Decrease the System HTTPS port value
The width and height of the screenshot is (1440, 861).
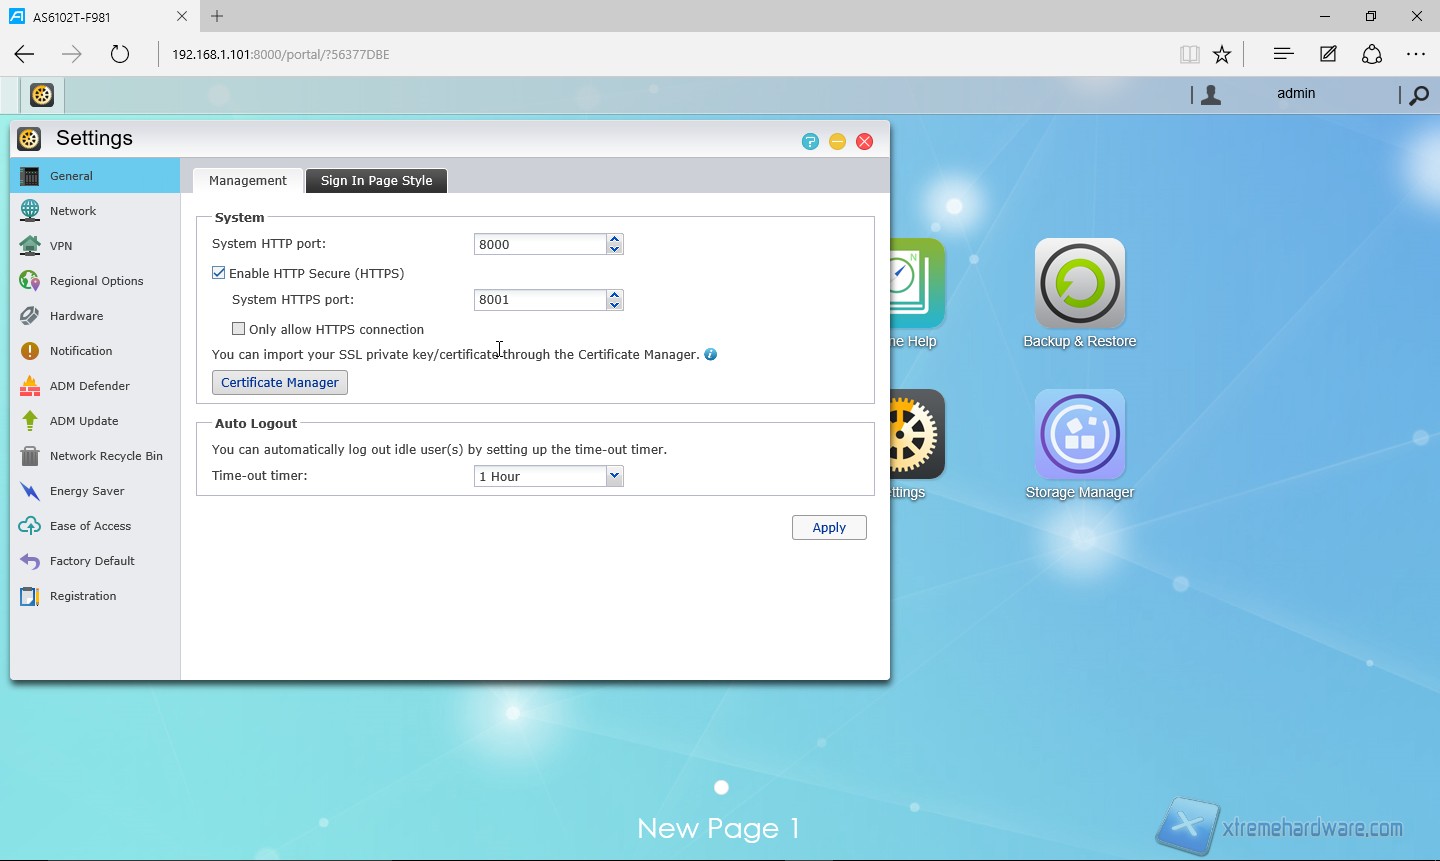coord(615,305)
